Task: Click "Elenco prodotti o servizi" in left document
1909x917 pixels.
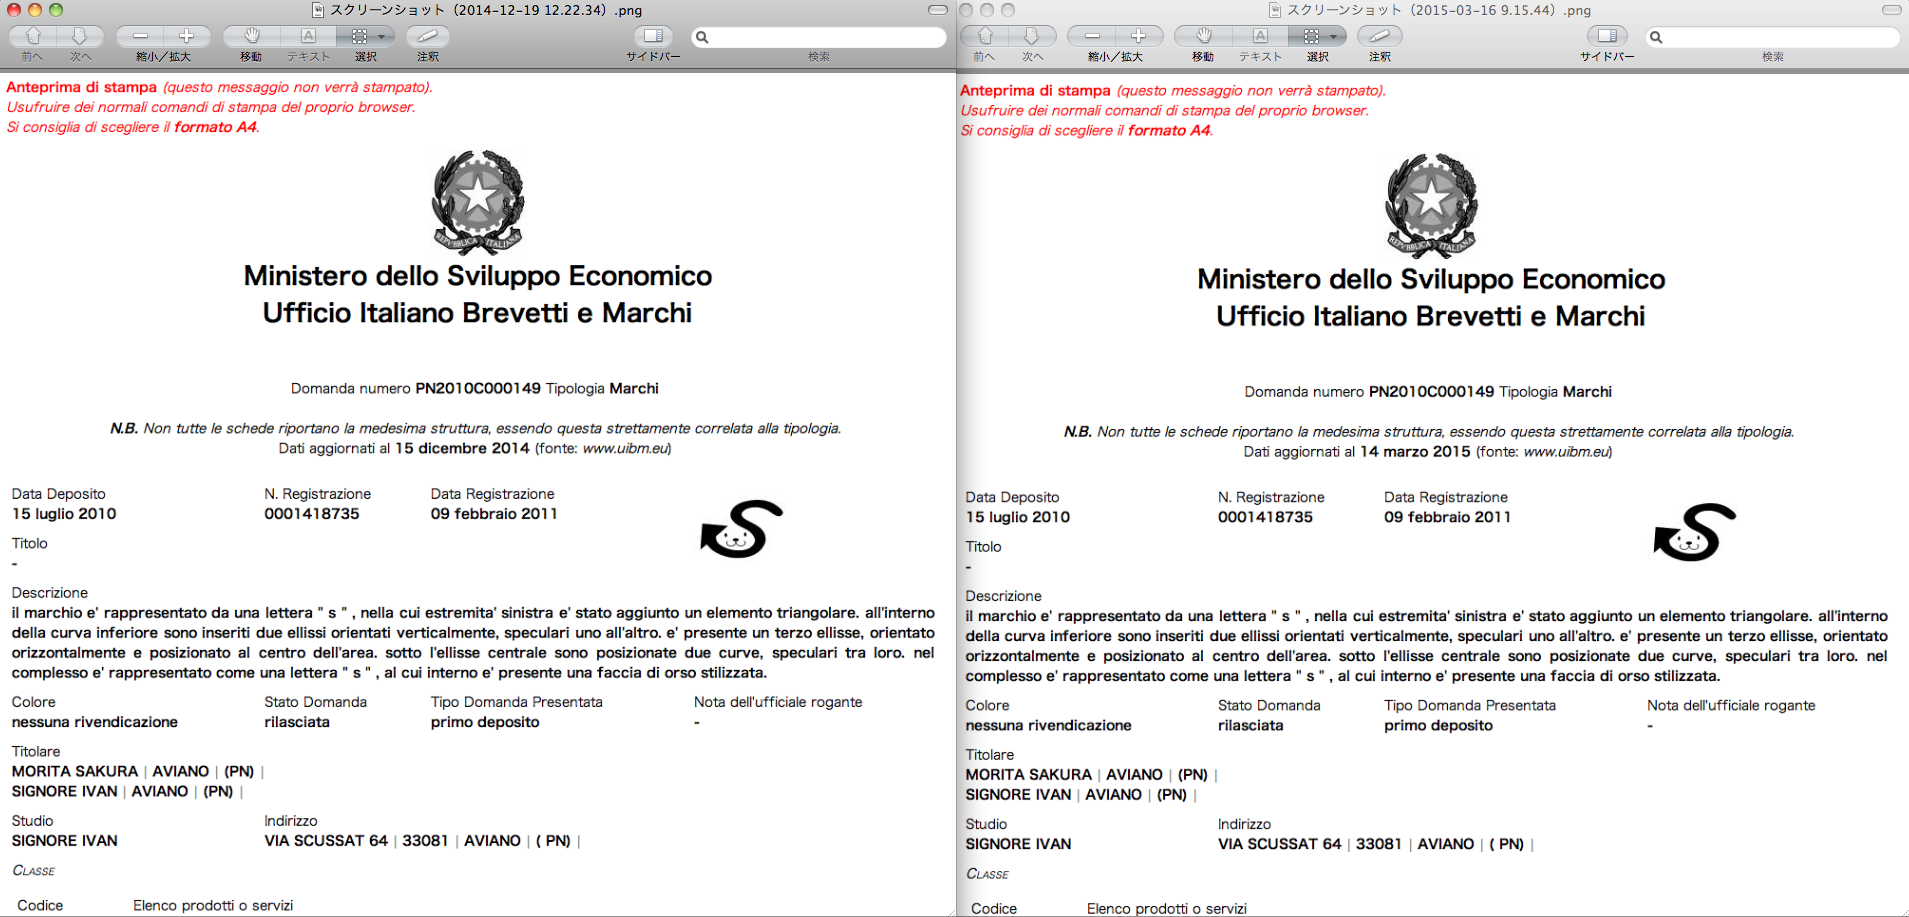Action: [x=213, y=906]
